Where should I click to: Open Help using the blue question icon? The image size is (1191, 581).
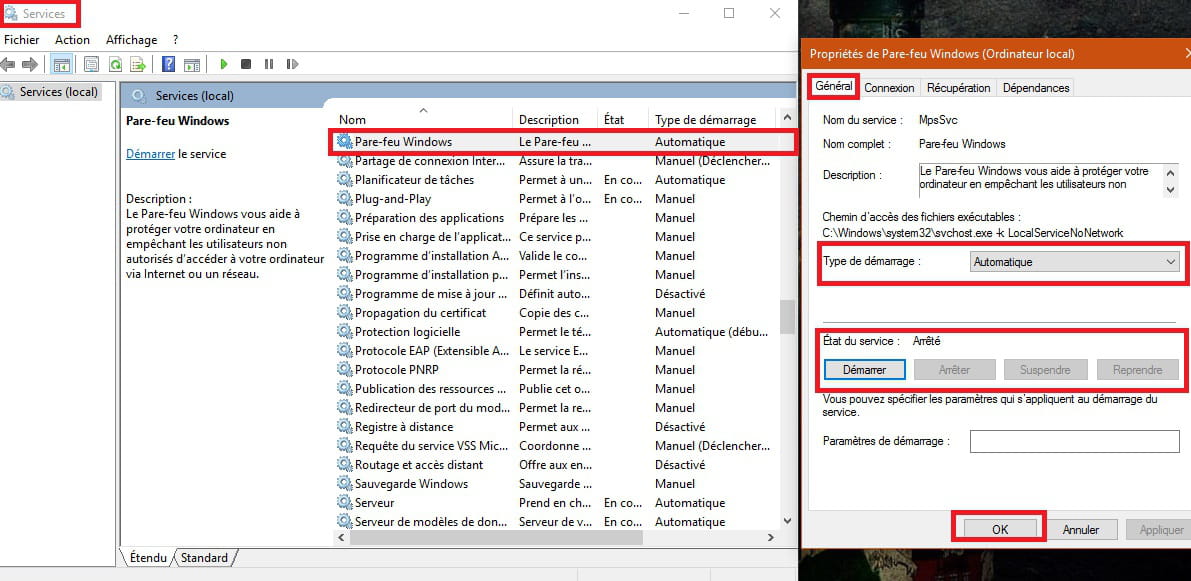169,65
